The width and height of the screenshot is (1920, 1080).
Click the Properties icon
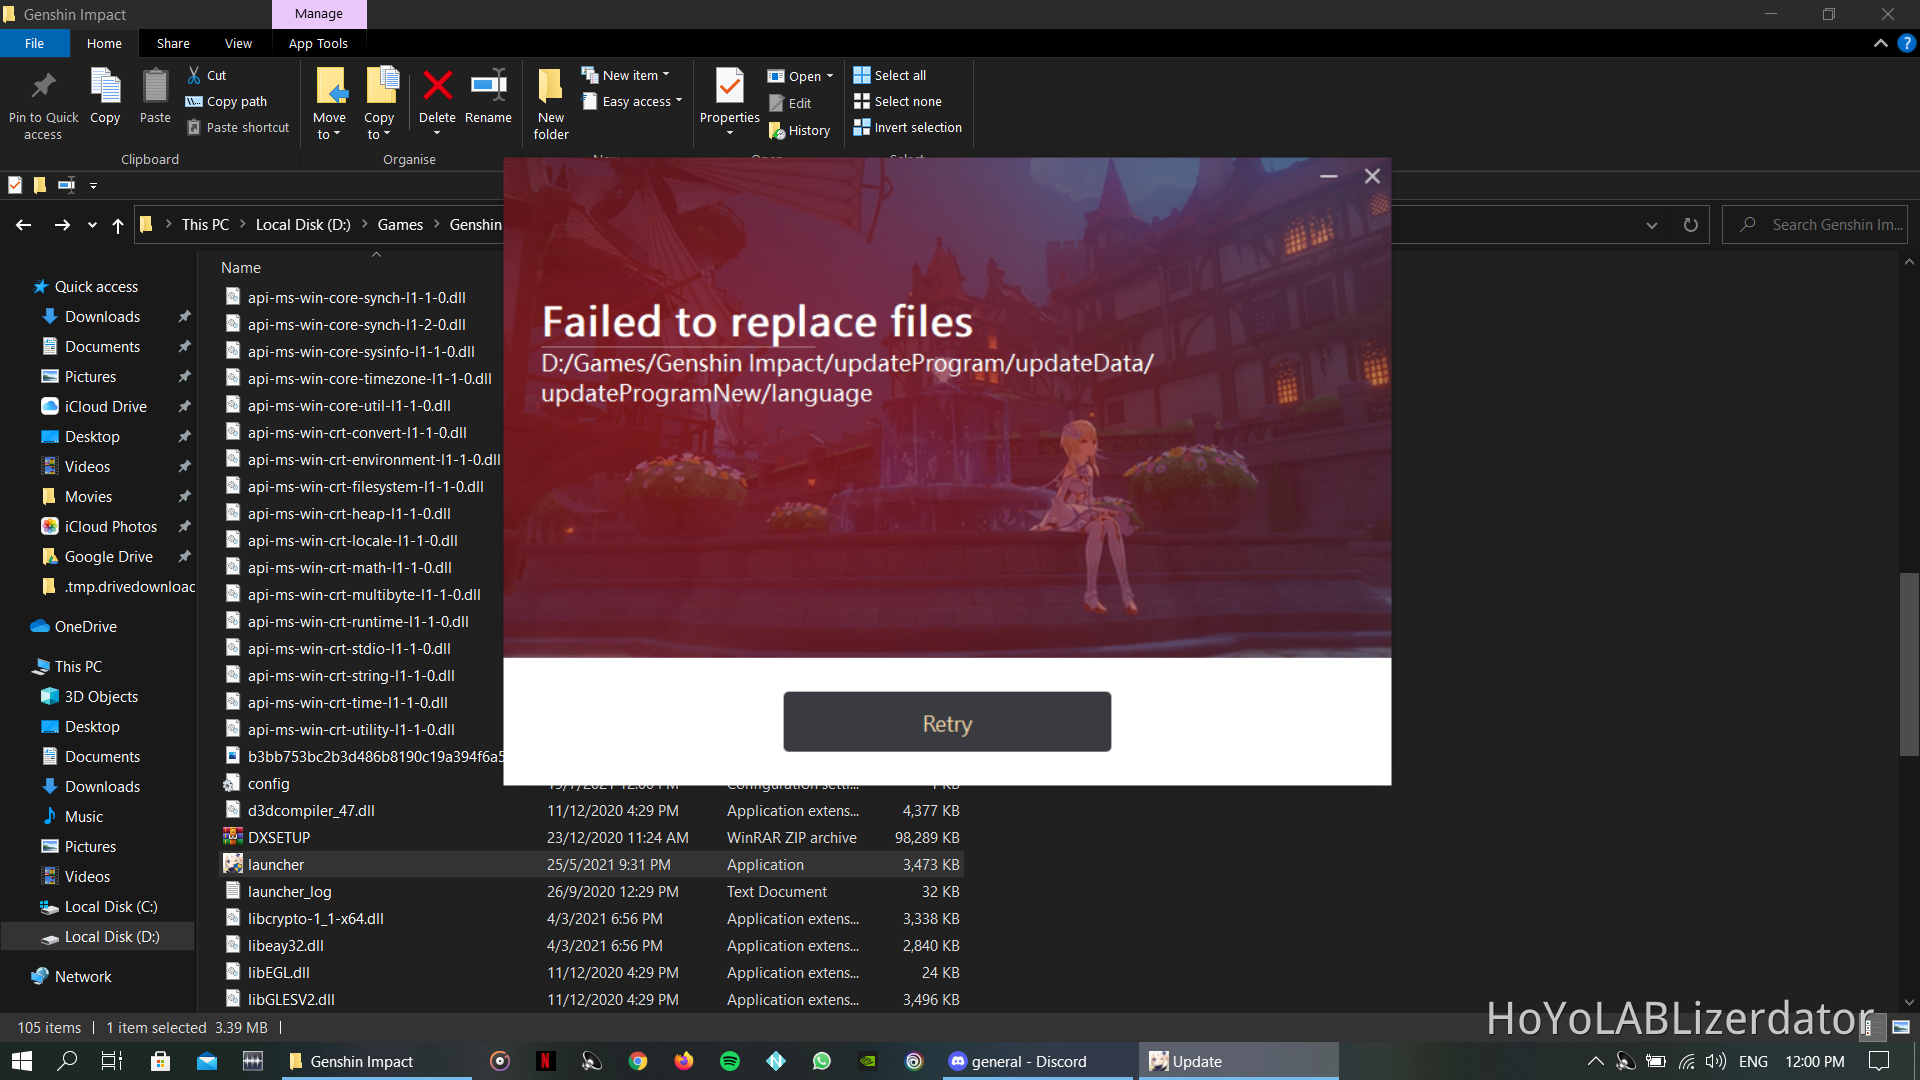[730, 87]
